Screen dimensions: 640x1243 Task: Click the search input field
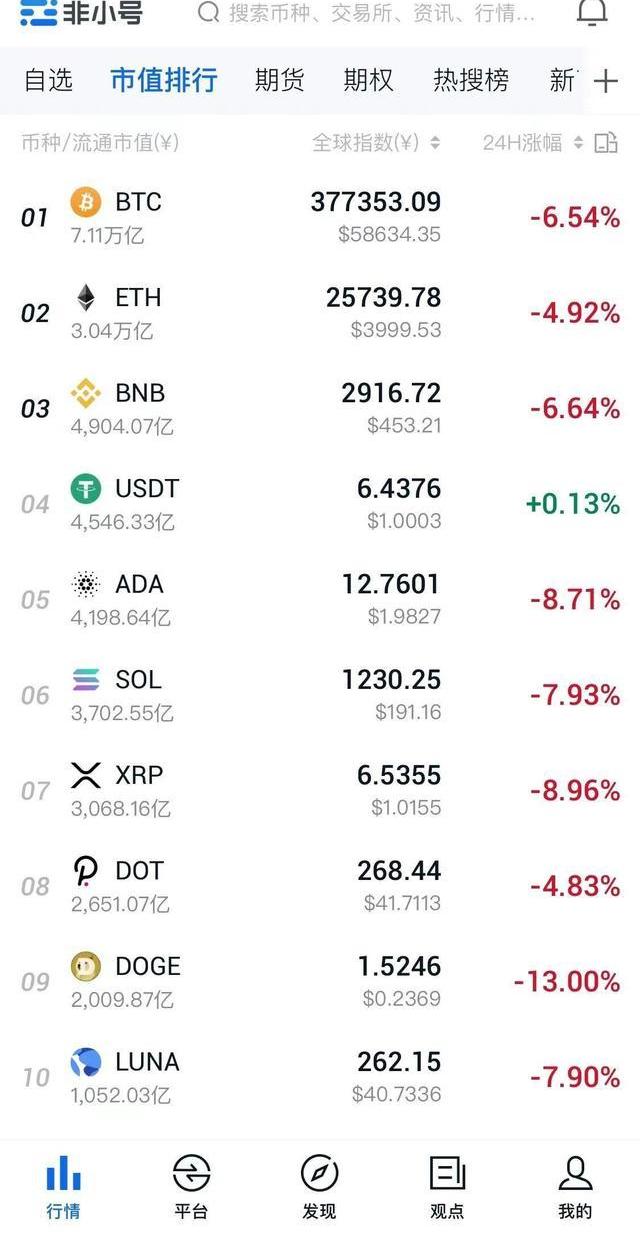(x=380, y=13)
